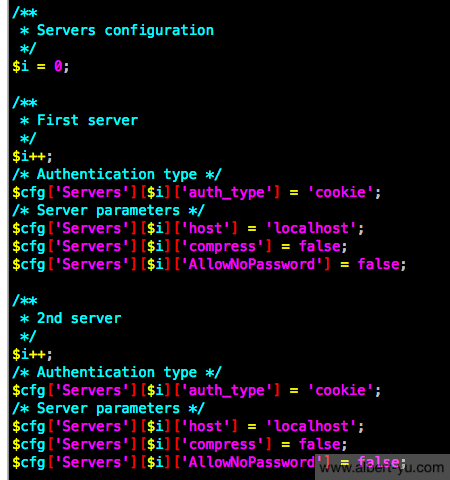Click the '$i++;' statement under 2nd server
This screenshot has width=450, height=480.
click(x=32, y=354)
